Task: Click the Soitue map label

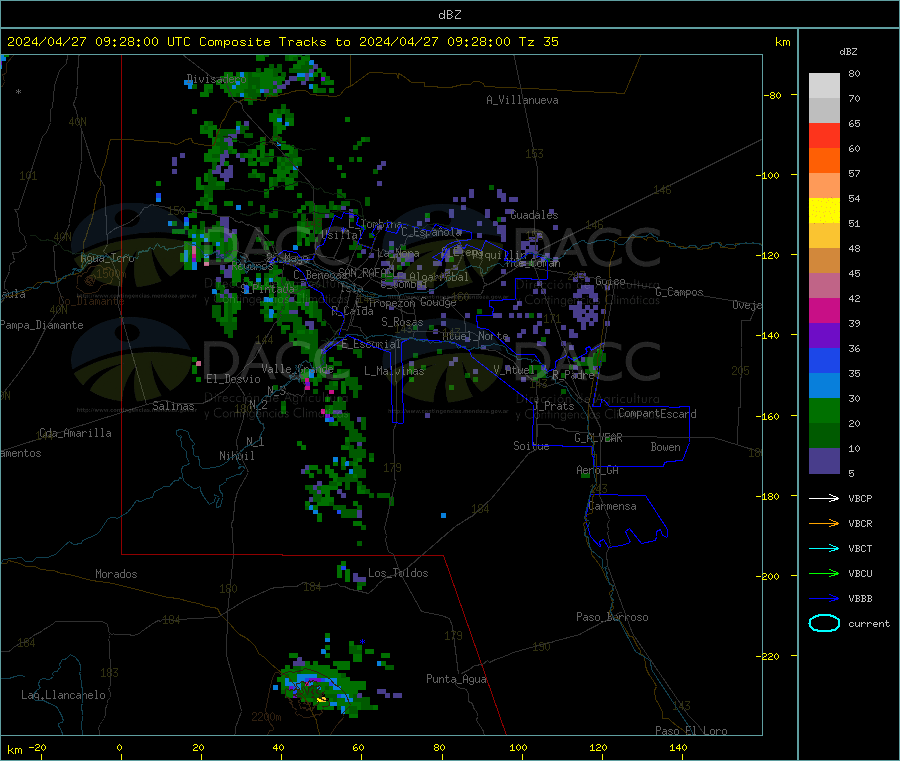Action: click(x=532, y=446)
